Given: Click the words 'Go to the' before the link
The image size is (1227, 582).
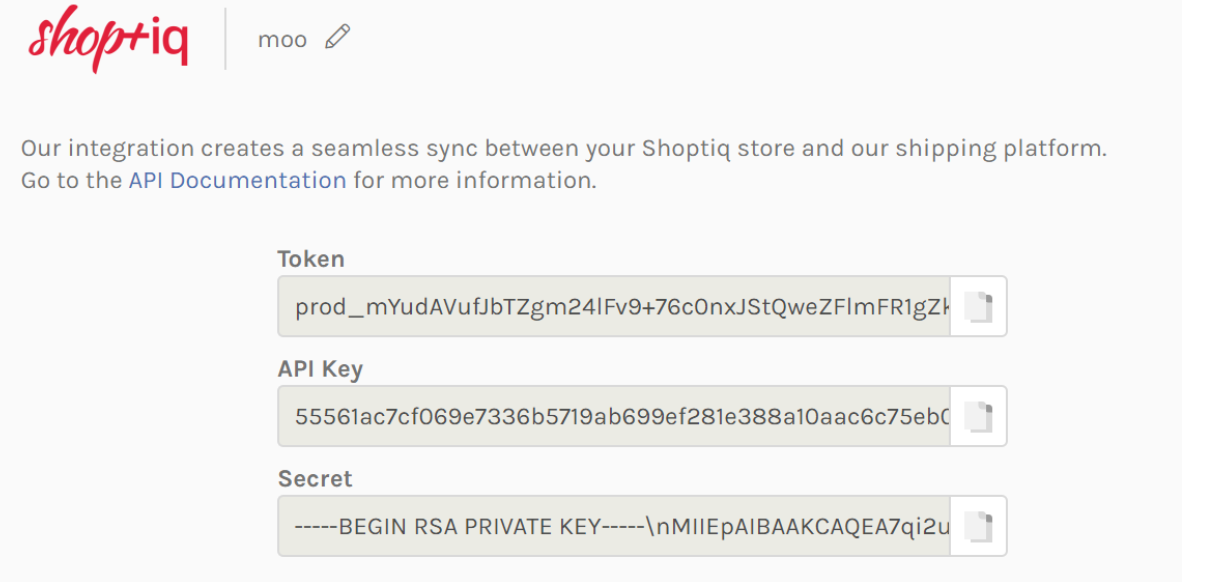Looking at the screenshot, I should 71,181.
